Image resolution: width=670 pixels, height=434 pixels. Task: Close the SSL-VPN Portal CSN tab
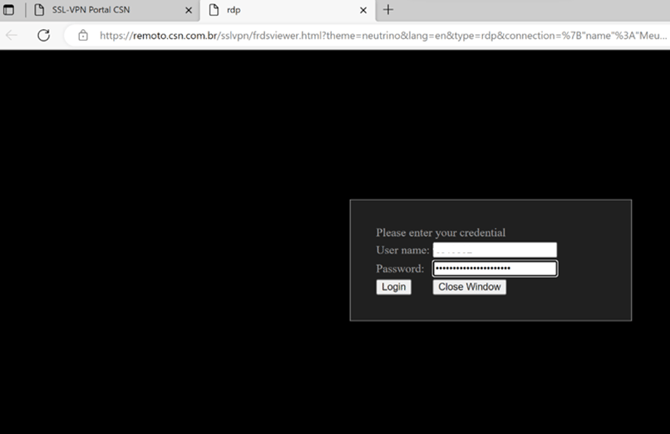click(188, 10)
